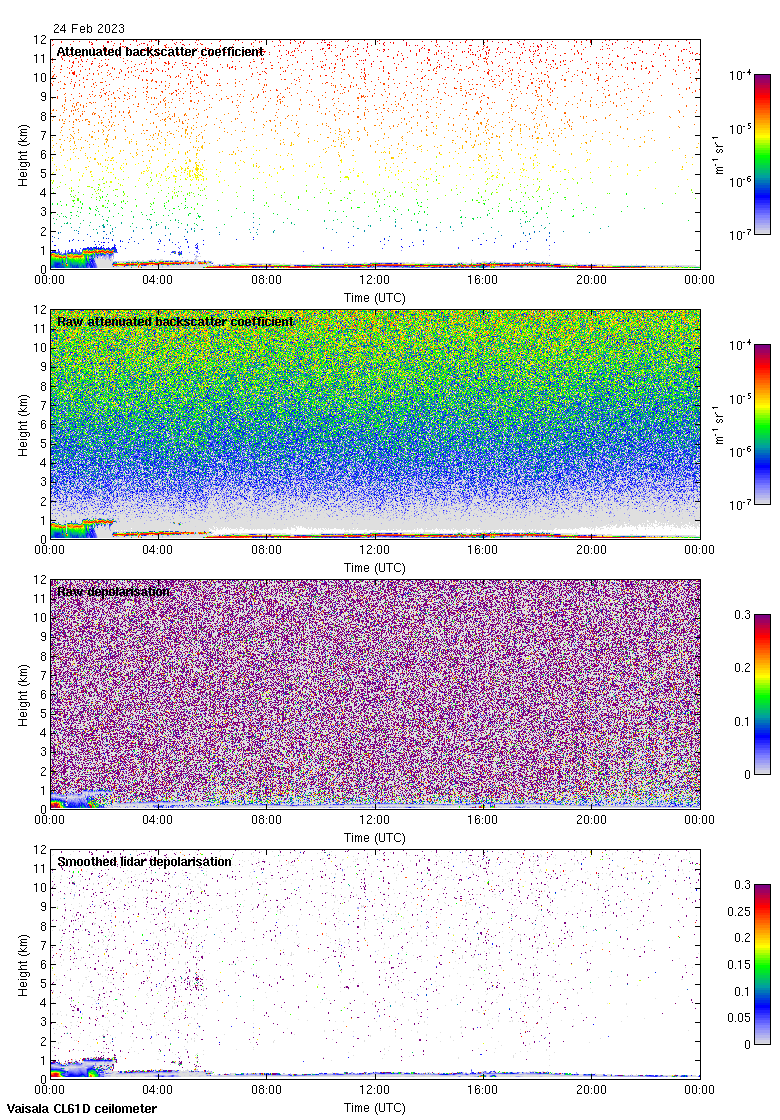780x1120 pixels.
Task: Click the 0.05 value on smoothed depolarisation colorbar
Action: [x=739, y=1018]
